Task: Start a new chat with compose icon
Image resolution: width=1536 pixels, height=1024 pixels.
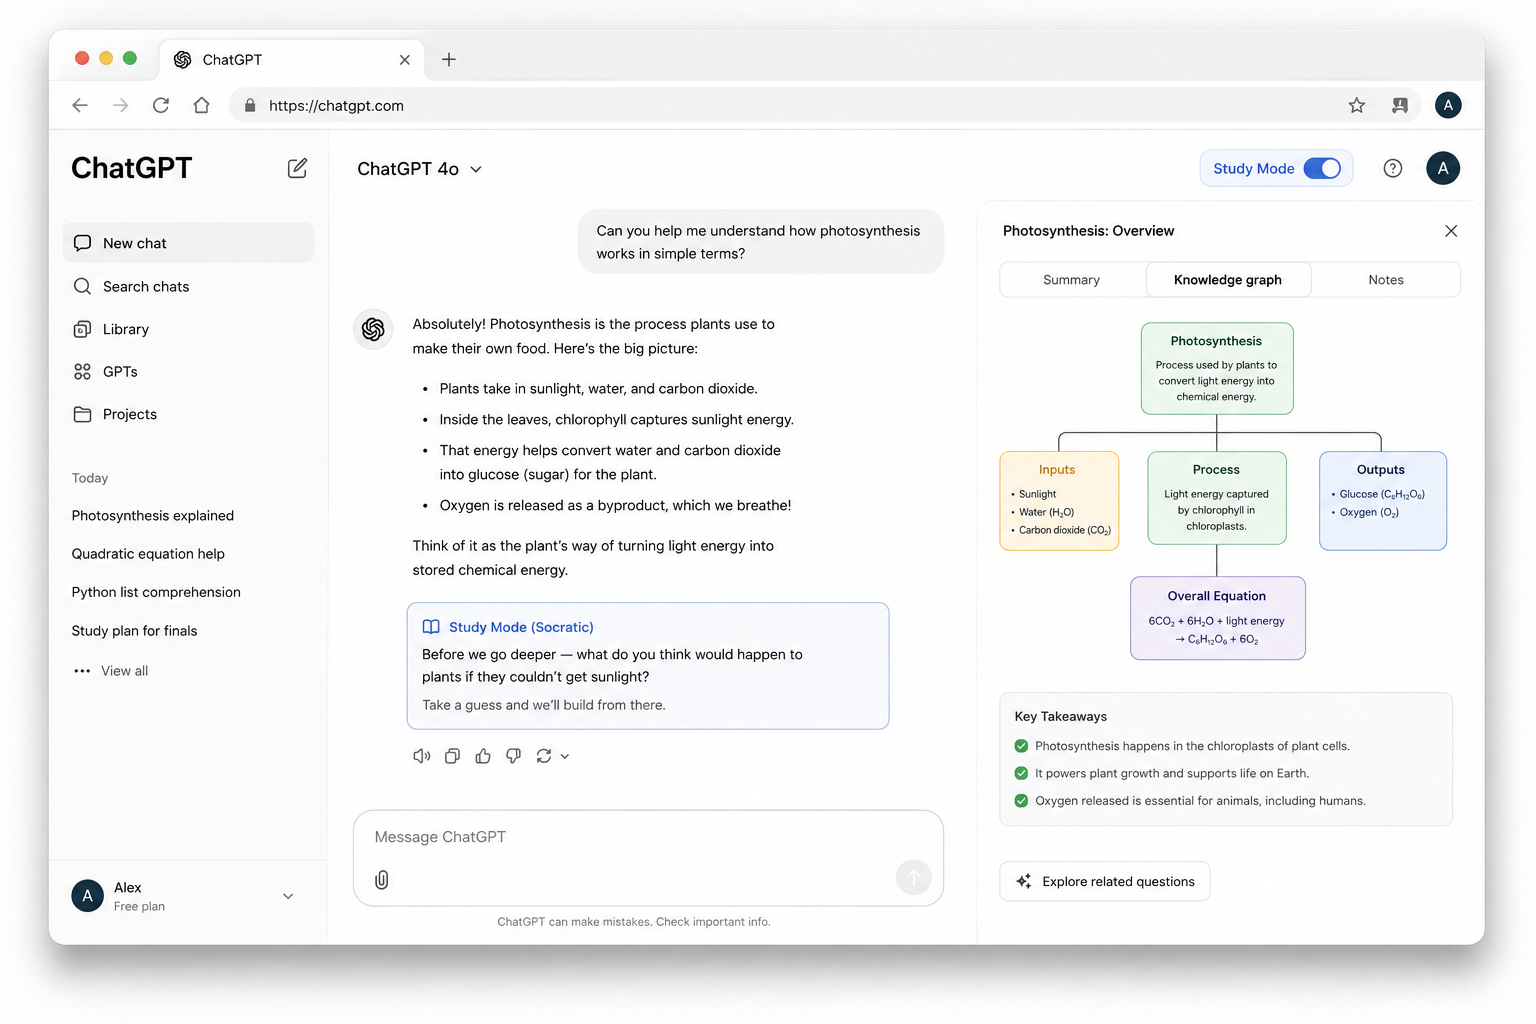Action: point(297,168)
